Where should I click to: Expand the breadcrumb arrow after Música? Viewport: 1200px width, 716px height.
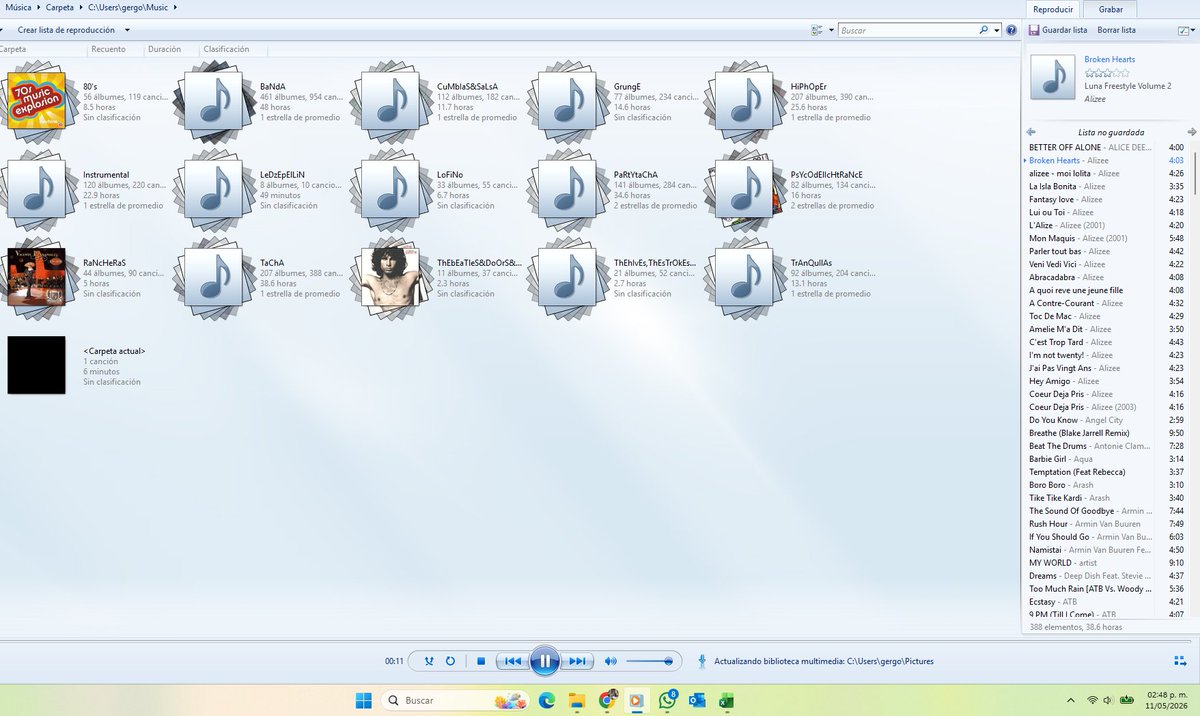(39, 7)
